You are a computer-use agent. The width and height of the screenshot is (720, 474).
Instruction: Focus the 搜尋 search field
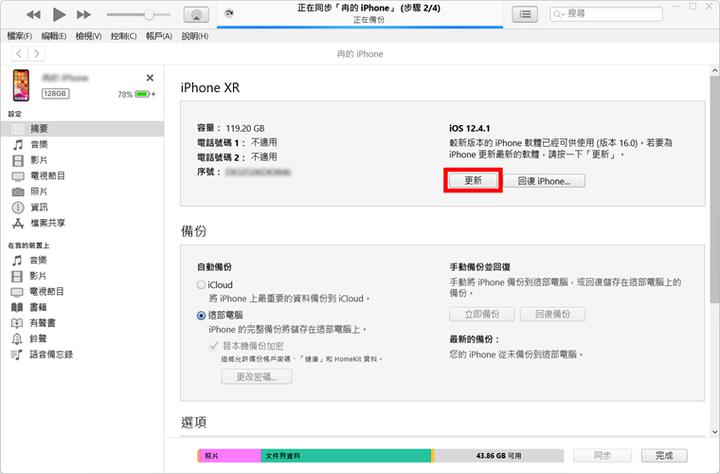606,14
